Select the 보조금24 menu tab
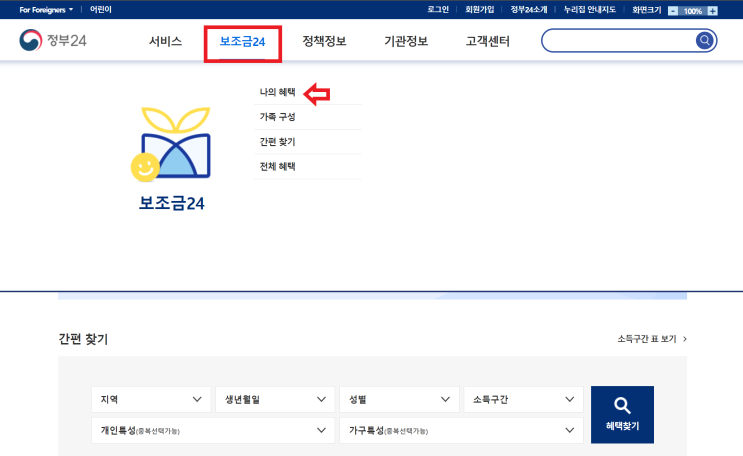 (242, 42)
